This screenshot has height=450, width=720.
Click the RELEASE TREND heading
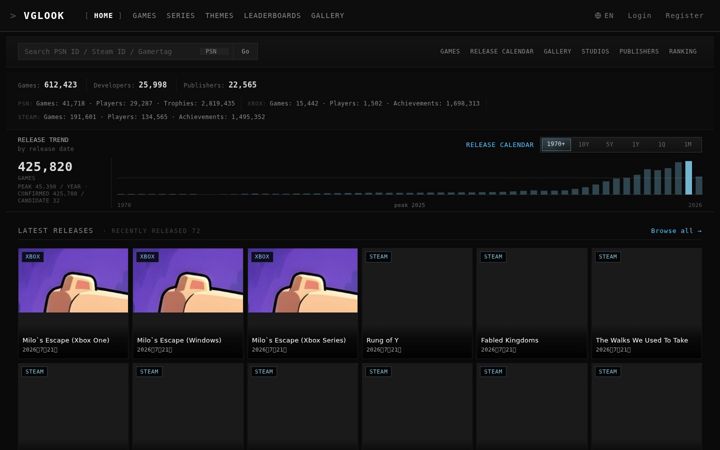[43, 140]
